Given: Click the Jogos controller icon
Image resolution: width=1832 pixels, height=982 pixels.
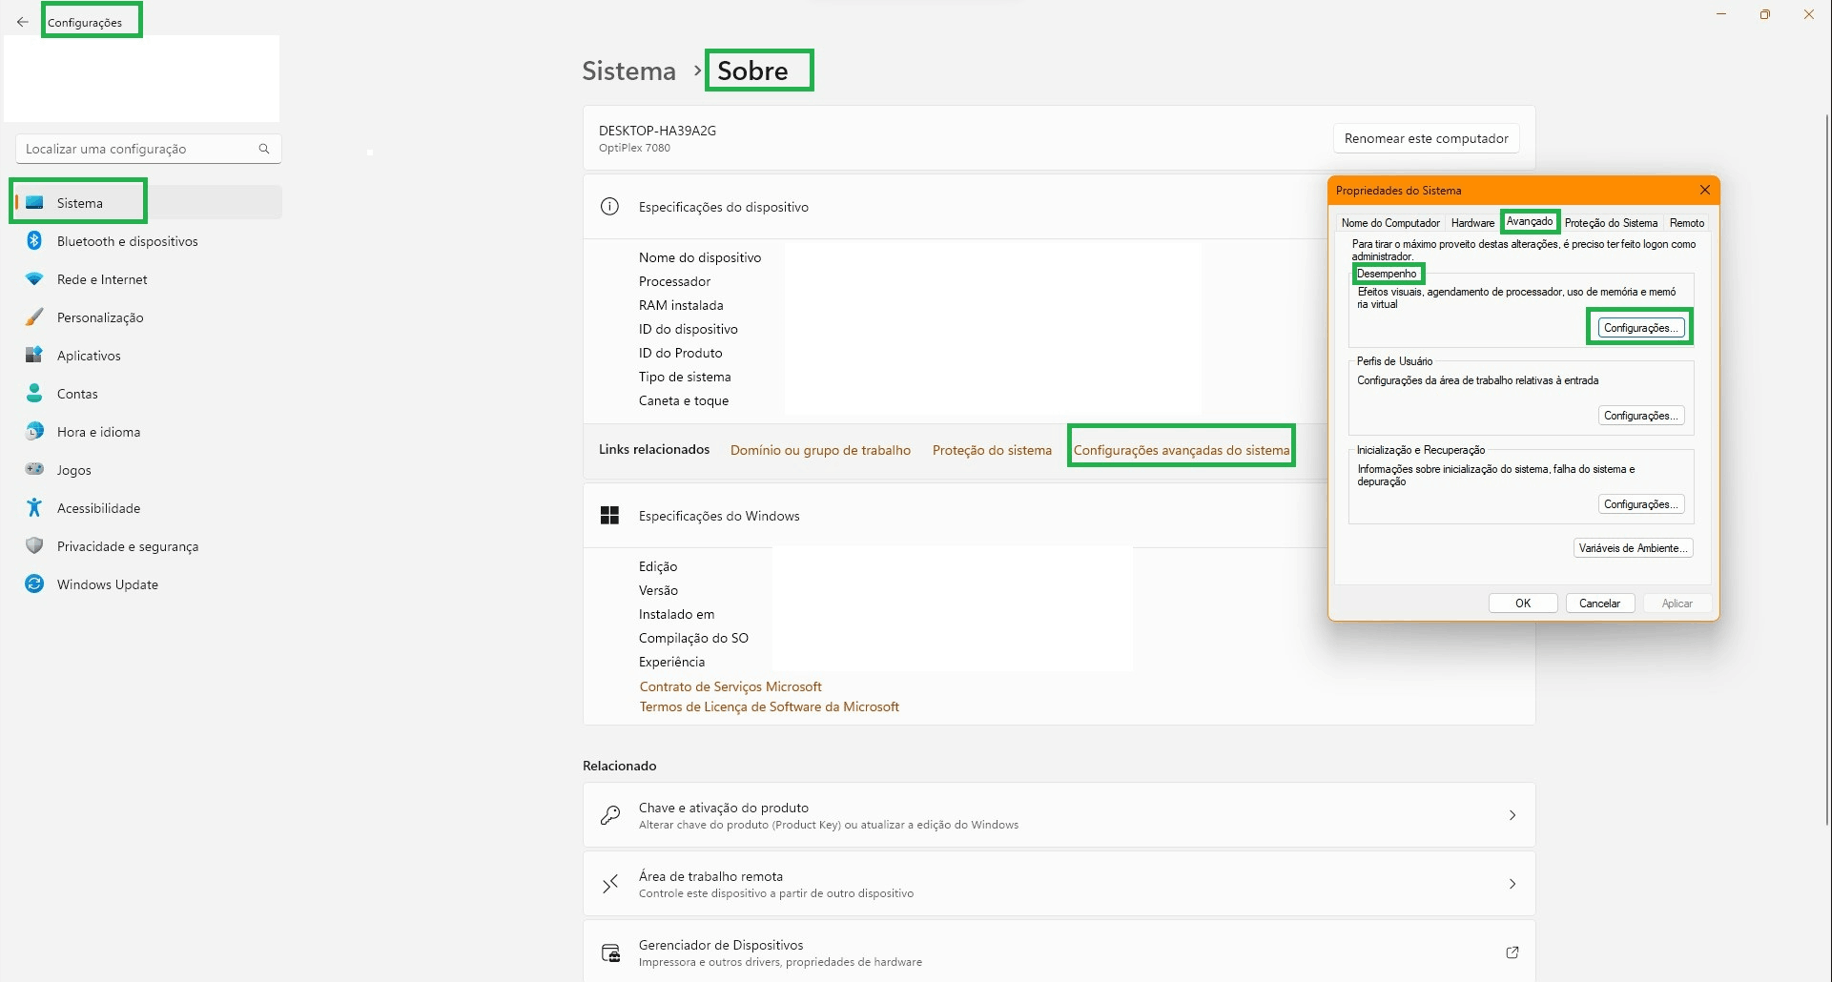Looking at the screenshot, I should point(34,470).
